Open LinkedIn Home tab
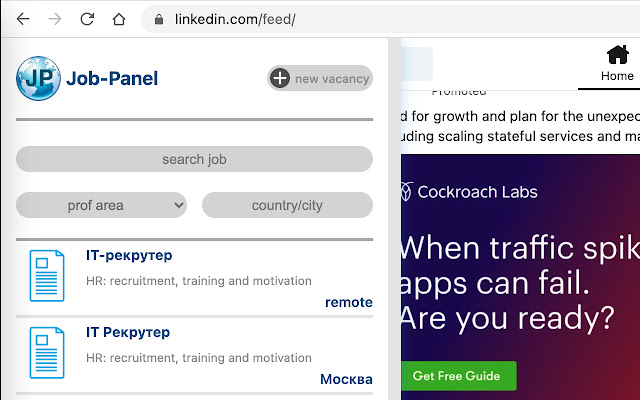 point(616,63)
